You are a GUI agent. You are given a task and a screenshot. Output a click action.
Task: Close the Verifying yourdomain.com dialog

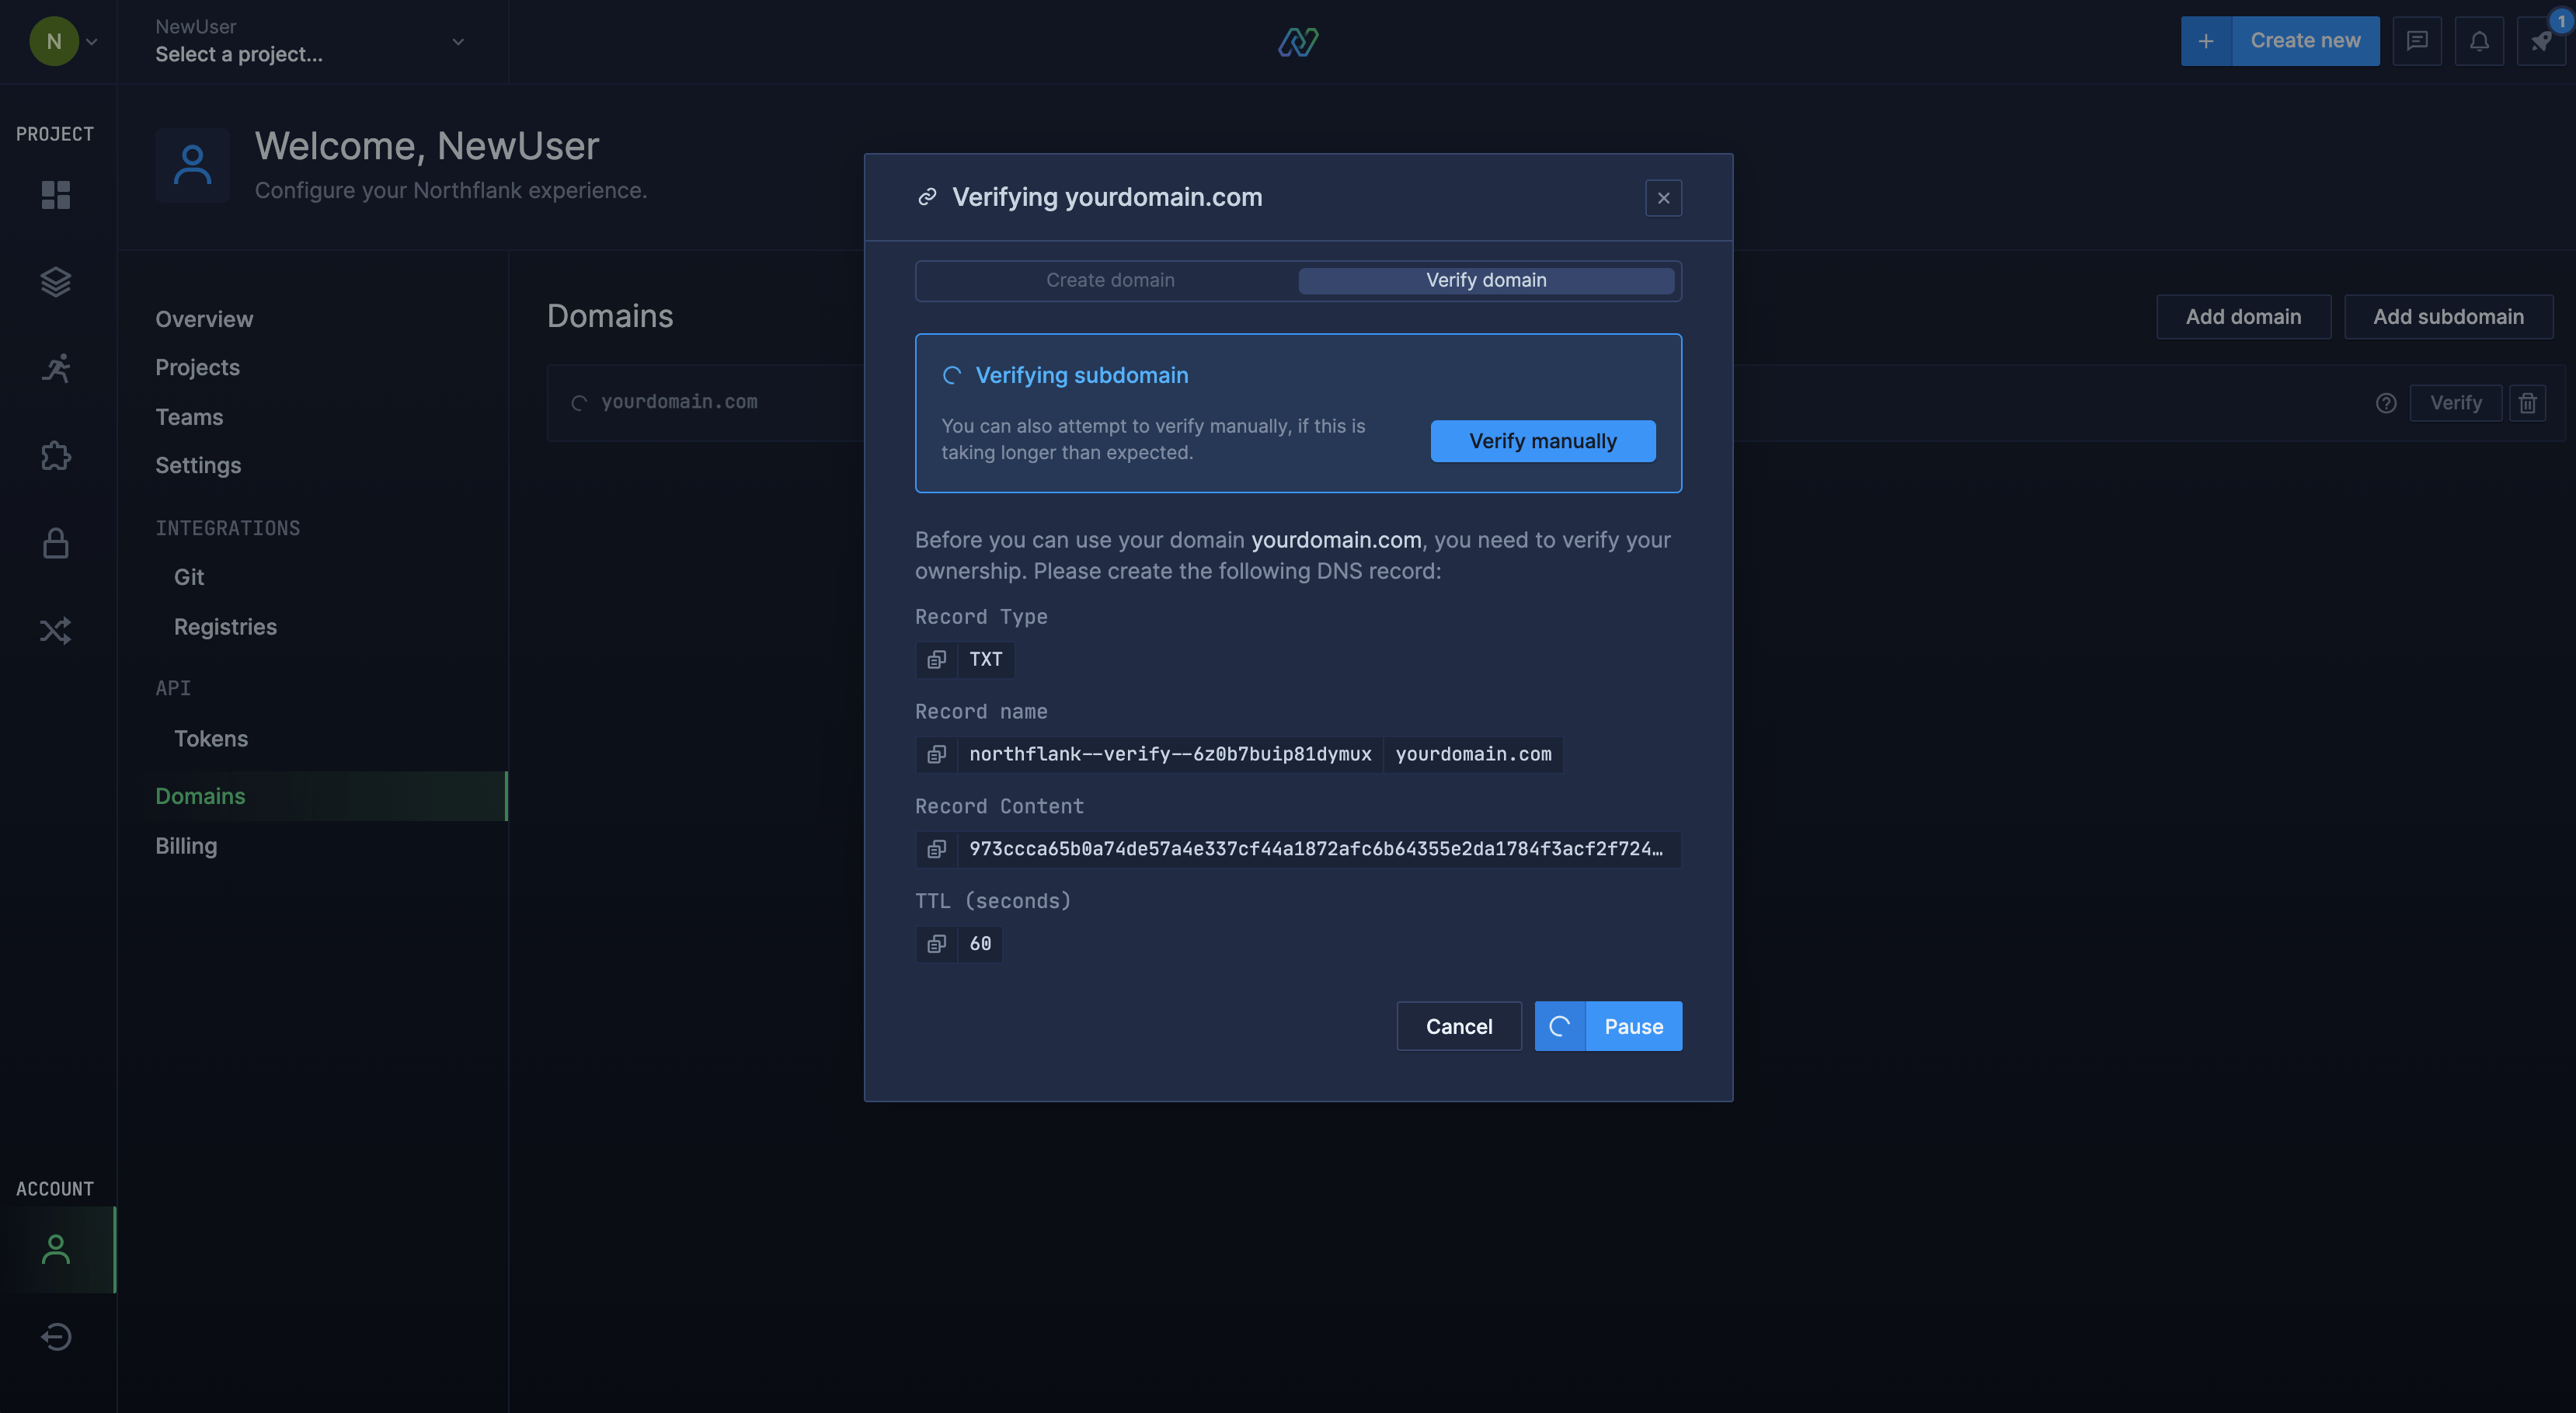pos(1664,198)
